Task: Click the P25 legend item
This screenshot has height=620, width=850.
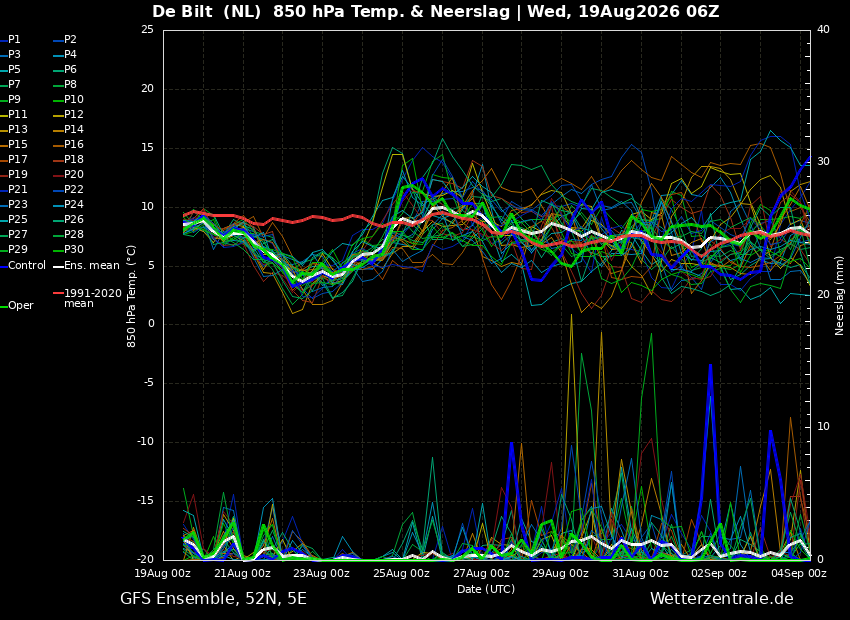Action: click(x=14, y=219)
